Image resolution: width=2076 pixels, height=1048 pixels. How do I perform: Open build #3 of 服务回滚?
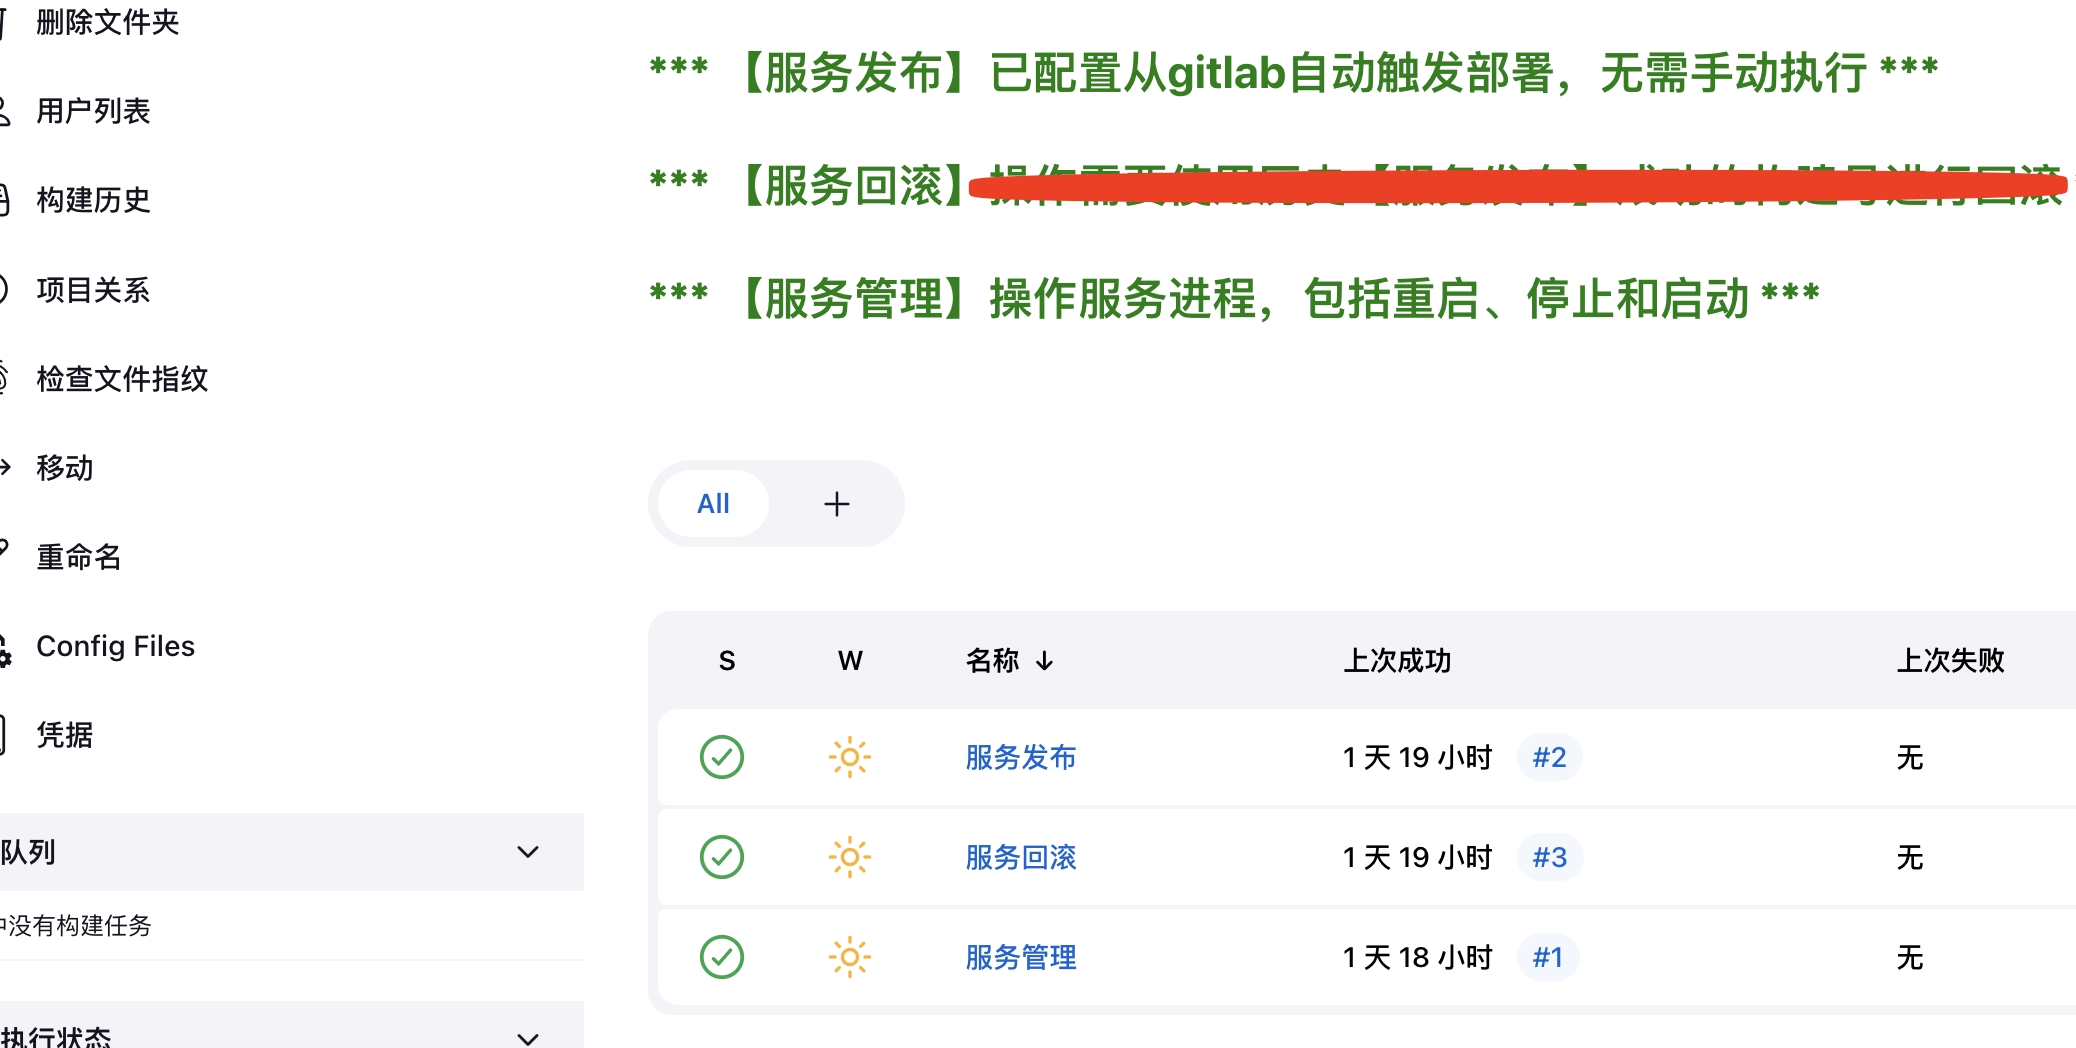click(1550, 857)
